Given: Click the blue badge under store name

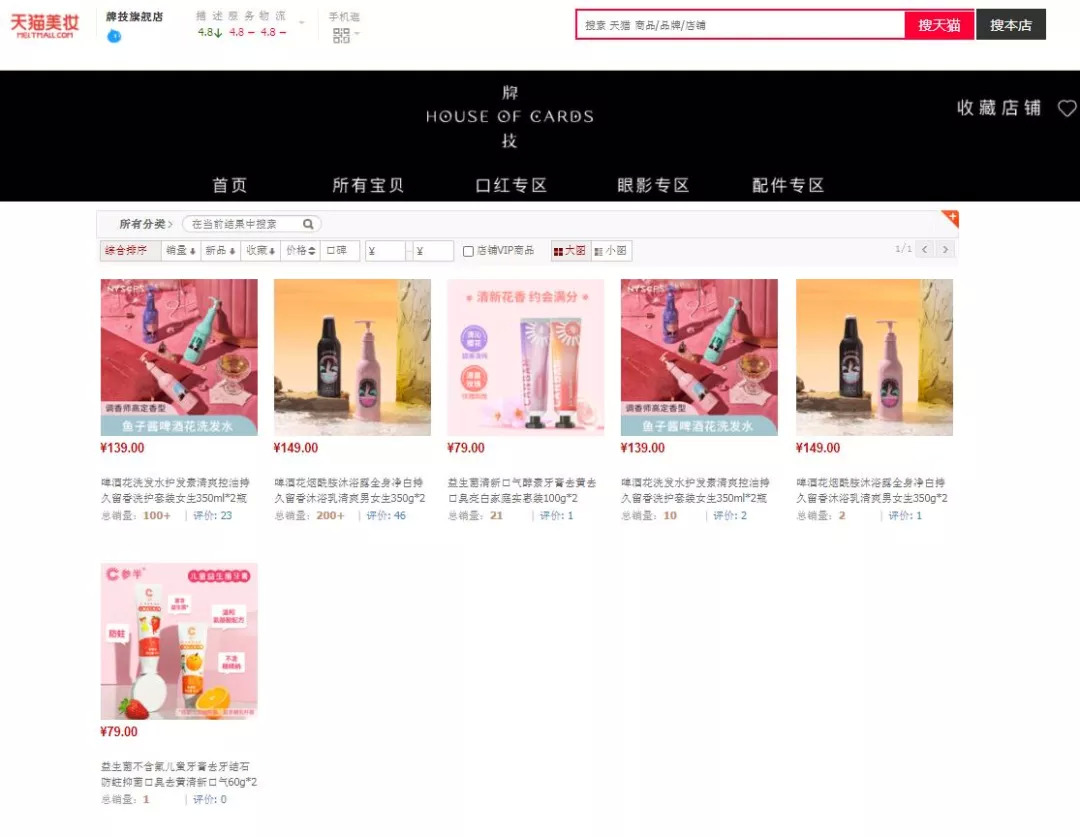Looking at the screenshot, I should [x=114, y=36].
